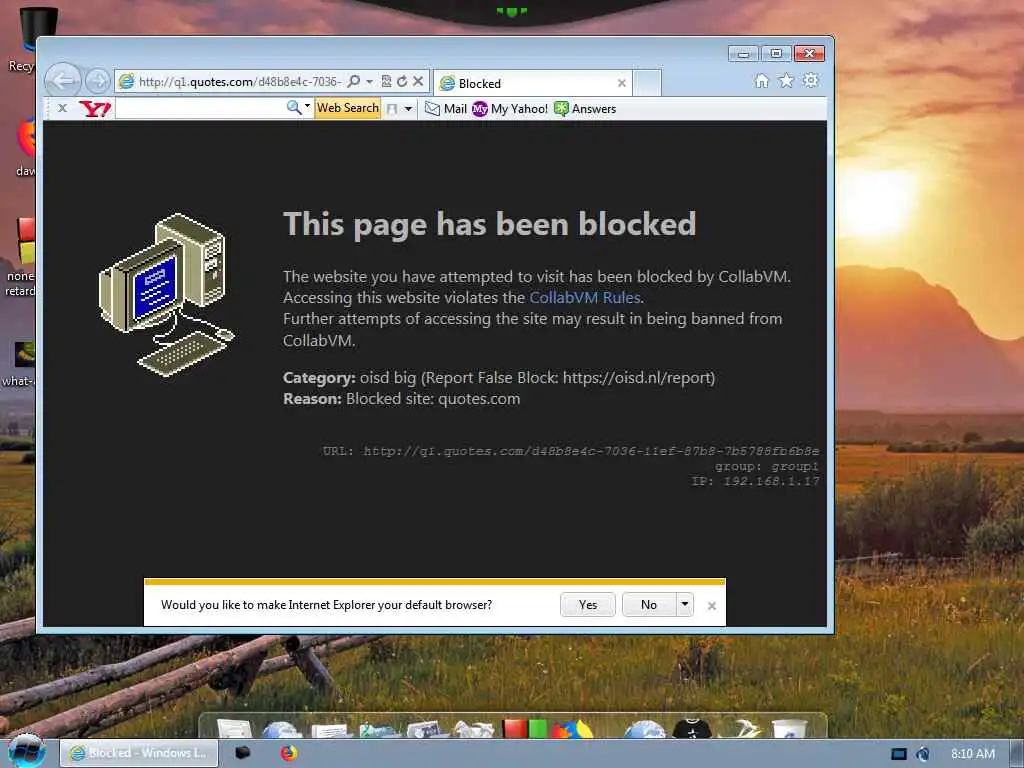Open Favorites with the star icon
This screenshot has width=1024, height=768.
pyautogui.click(x=786, y=80)
